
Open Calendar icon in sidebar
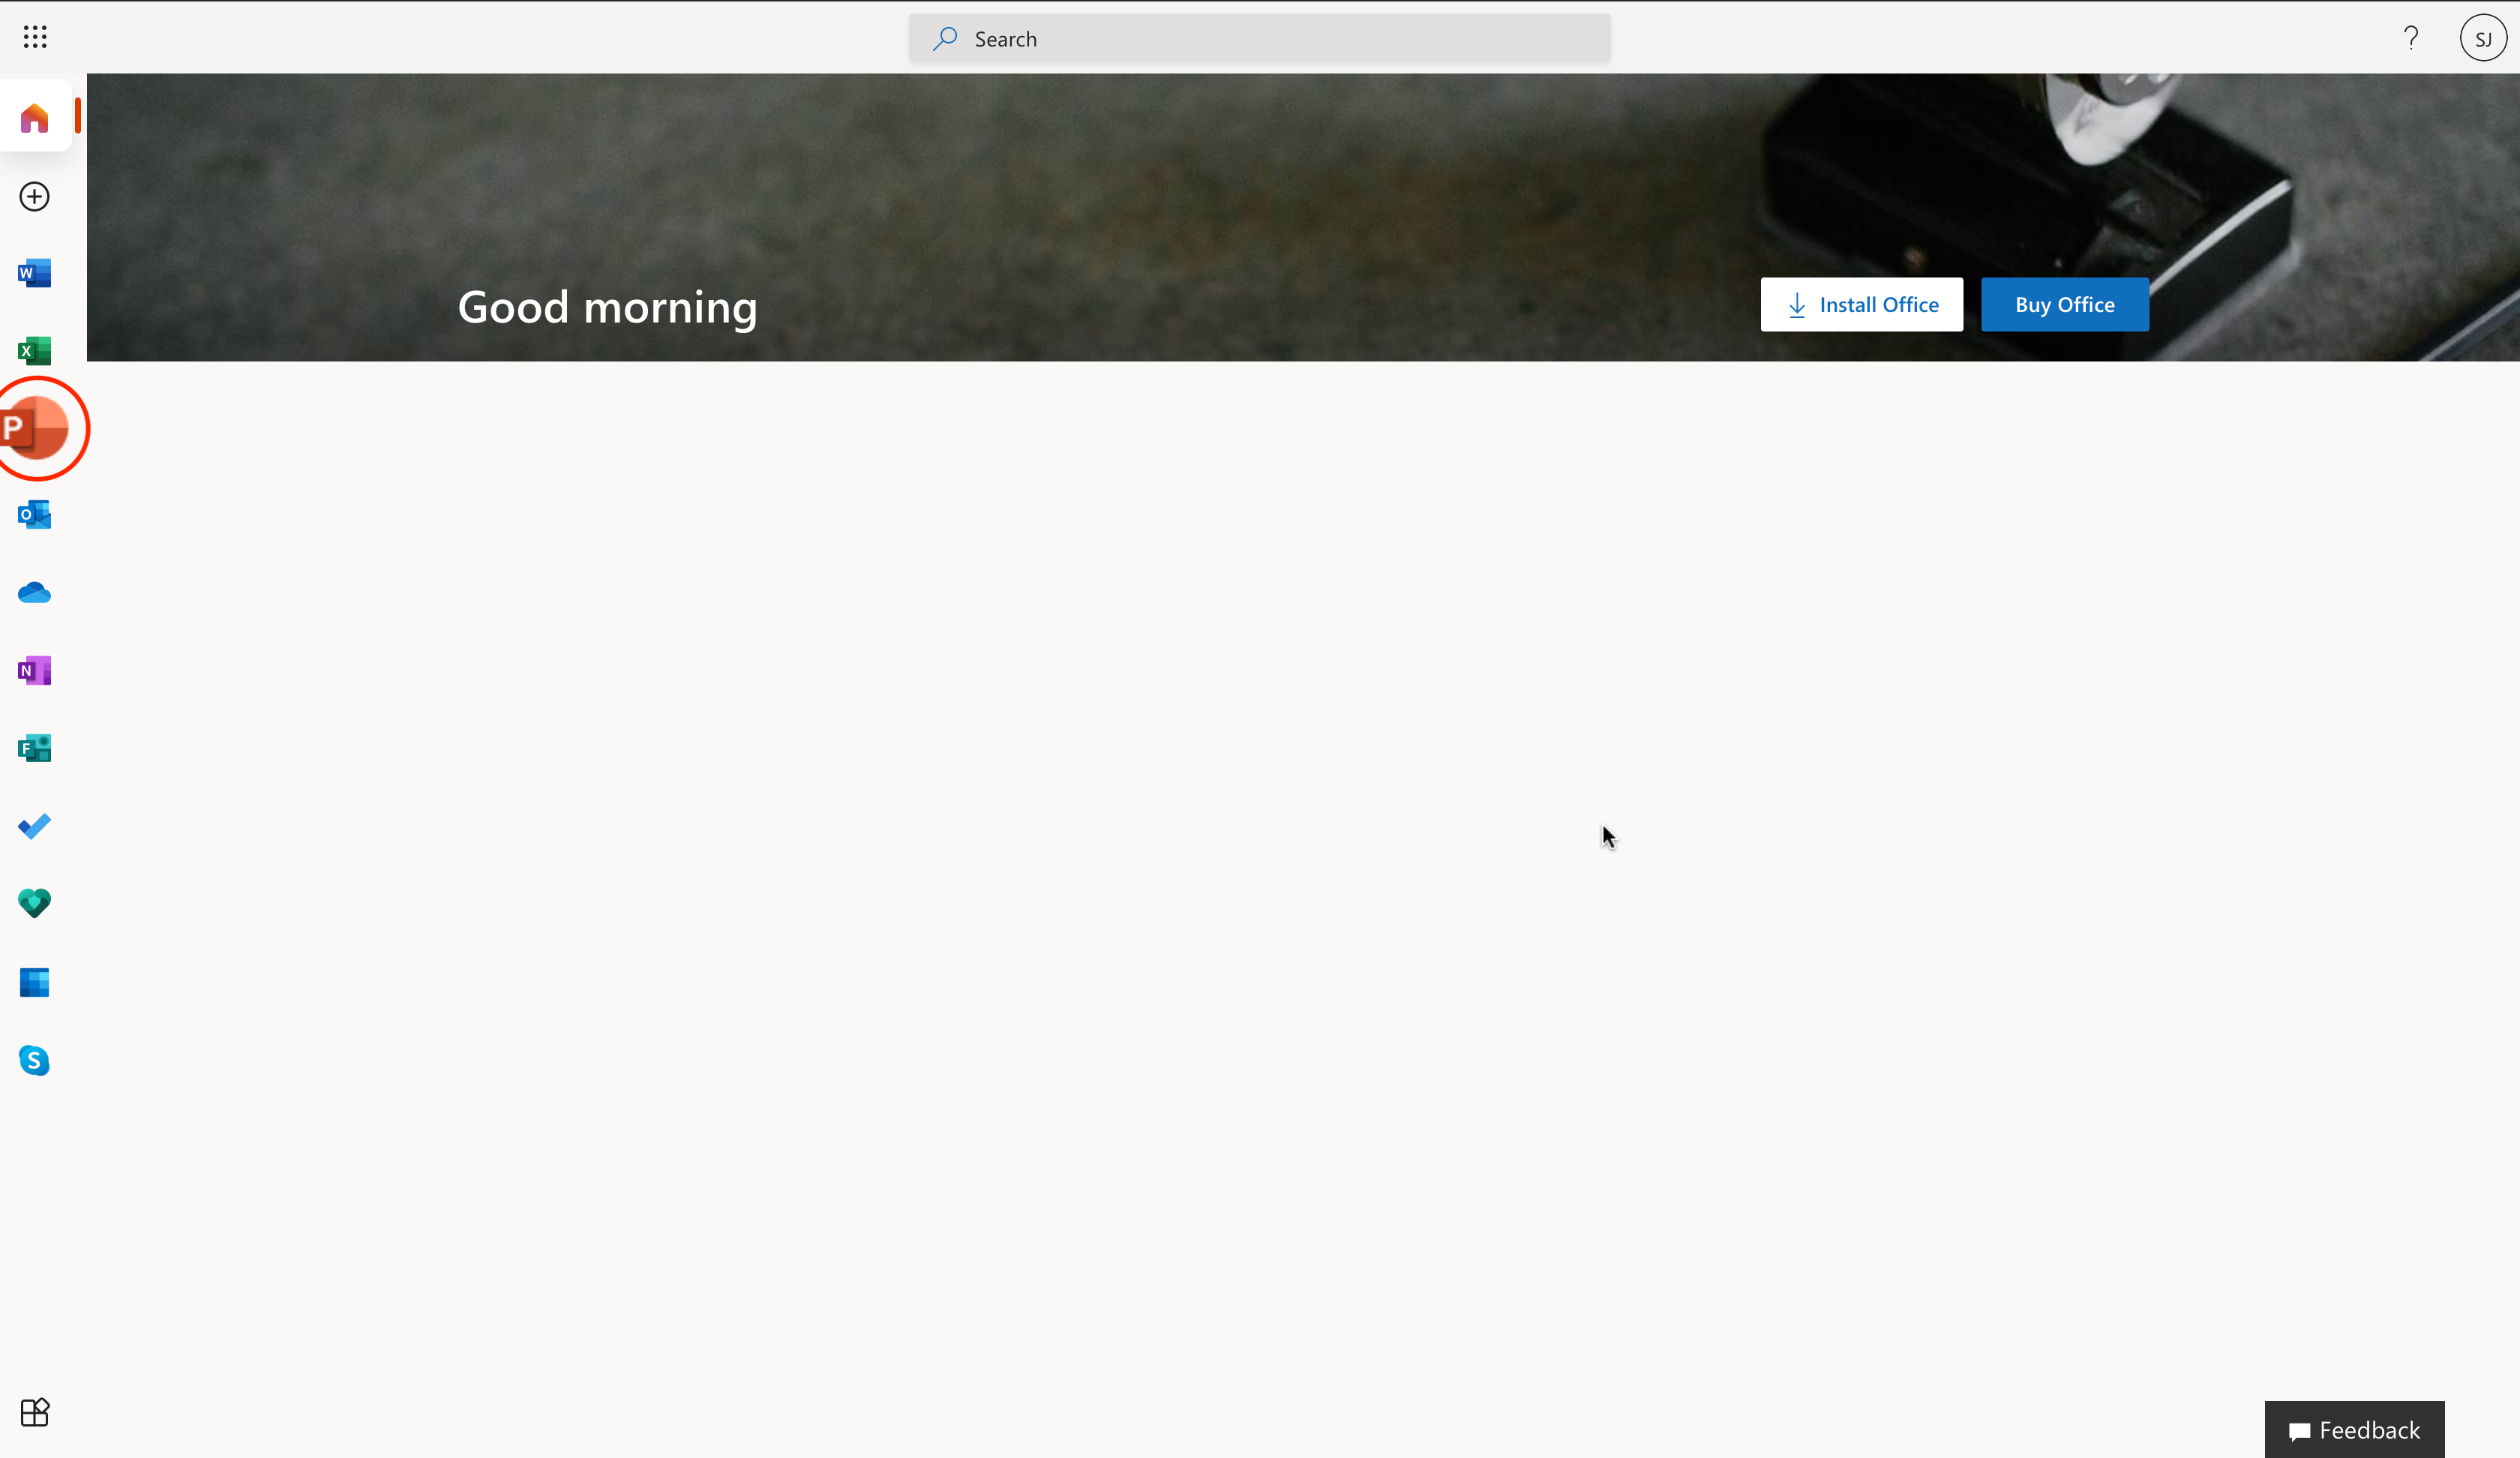[35, 982]
